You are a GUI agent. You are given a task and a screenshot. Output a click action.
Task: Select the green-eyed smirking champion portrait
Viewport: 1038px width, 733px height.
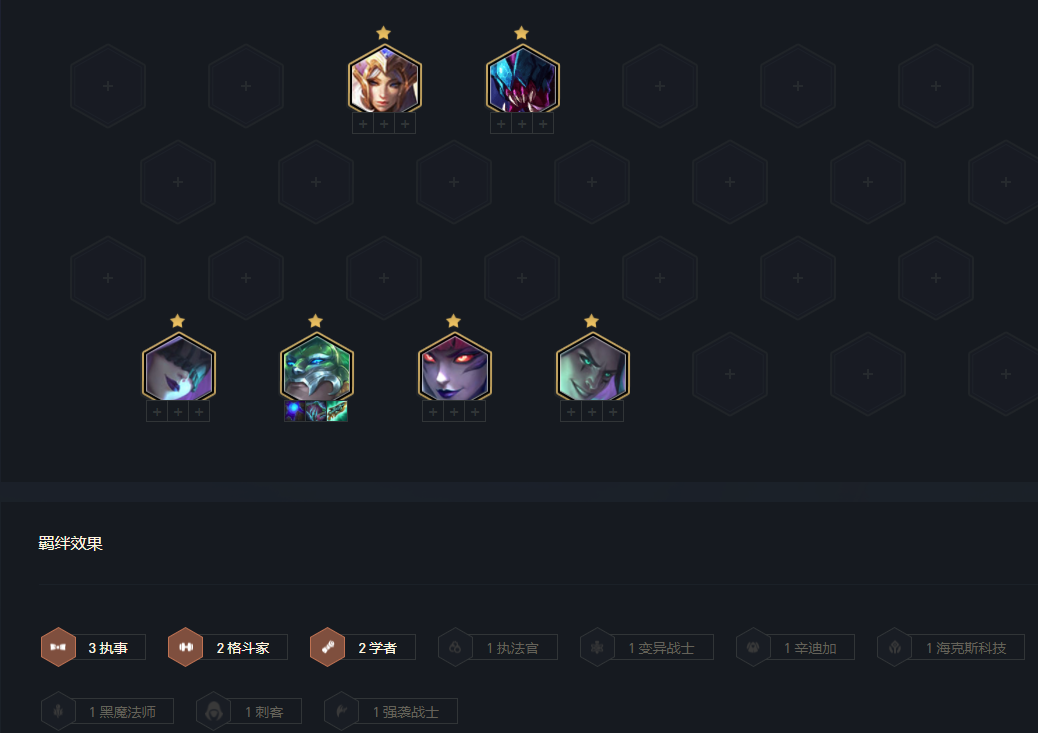[x=592, y=367]
